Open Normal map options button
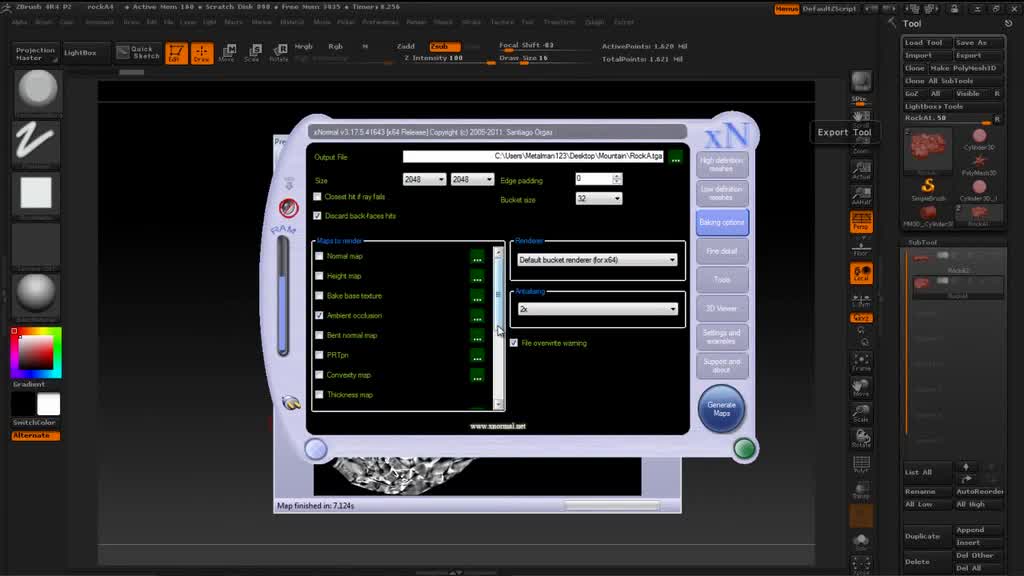This screenshot has width=1024, height=576. (477, 257)
